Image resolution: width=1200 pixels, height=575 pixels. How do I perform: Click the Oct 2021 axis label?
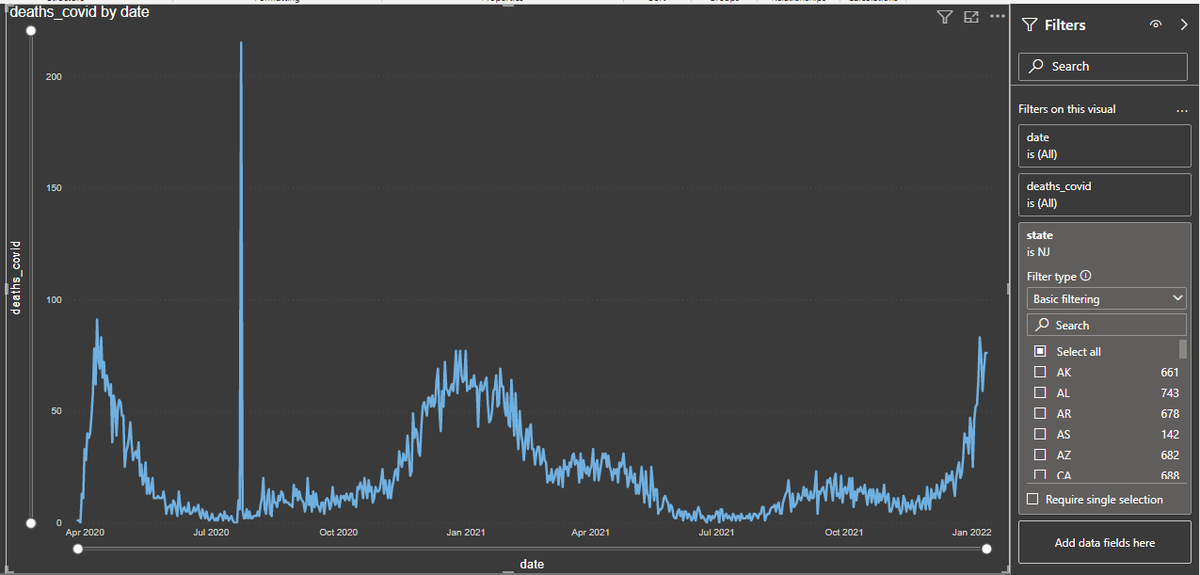(x=845, y=532)
